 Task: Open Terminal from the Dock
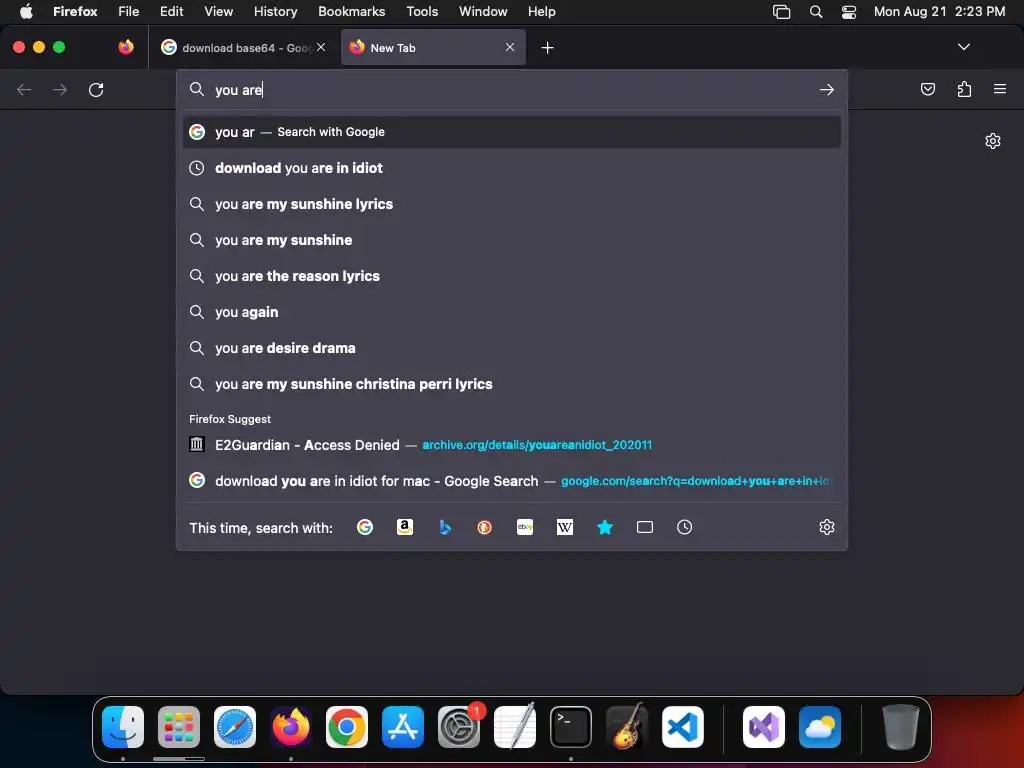point(571,726)
